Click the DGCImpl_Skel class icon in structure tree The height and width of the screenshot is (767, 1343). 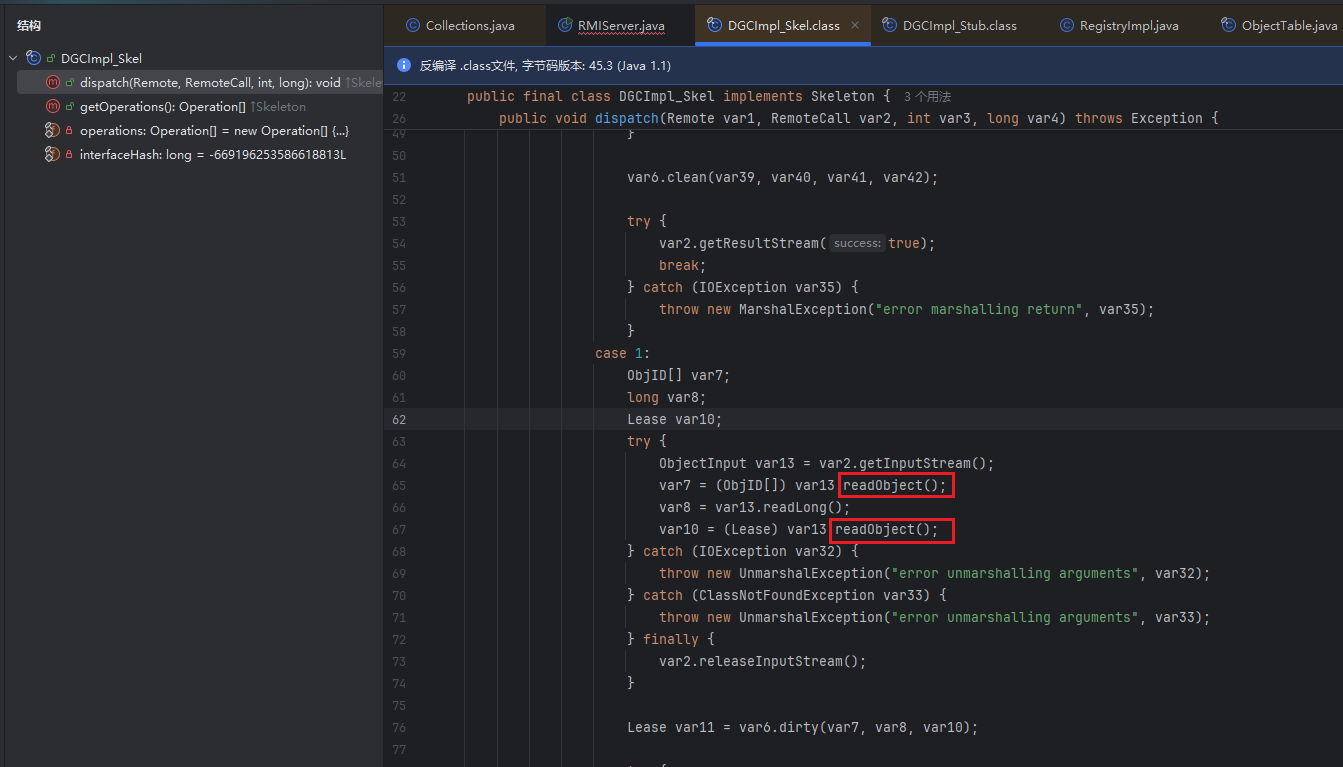pos(34,58)
